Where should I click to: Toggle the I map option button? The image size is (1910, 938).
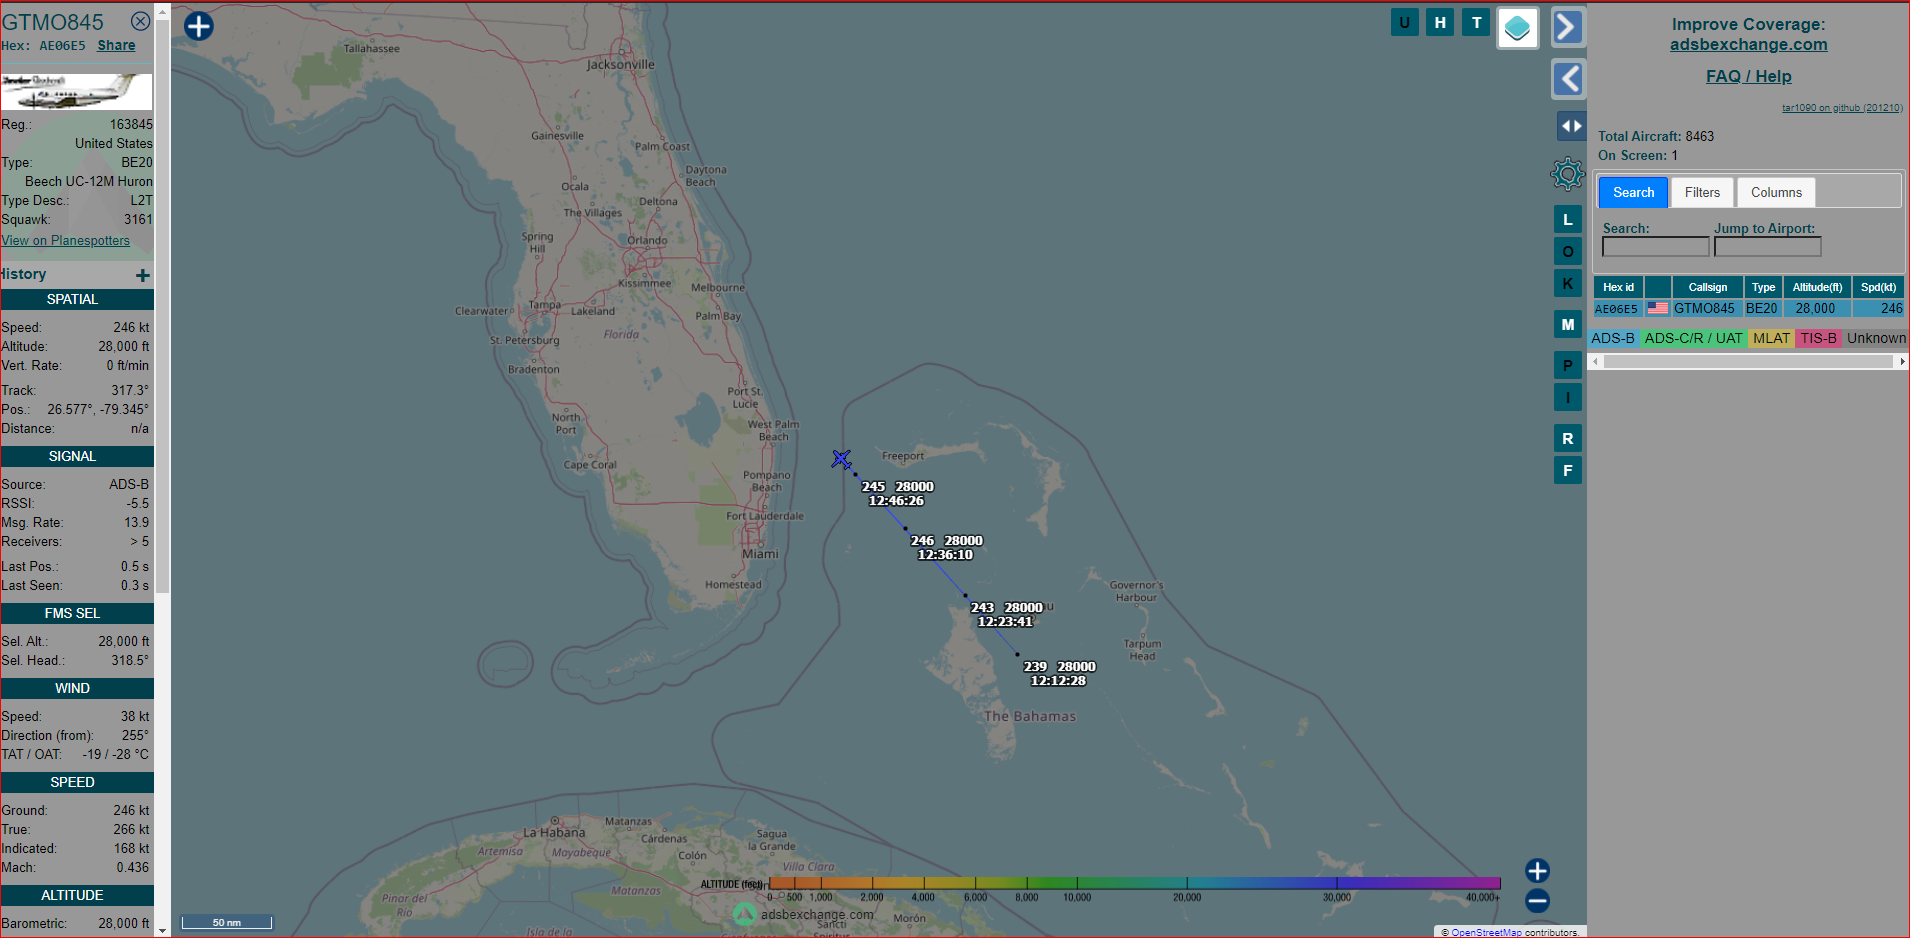1567,397
